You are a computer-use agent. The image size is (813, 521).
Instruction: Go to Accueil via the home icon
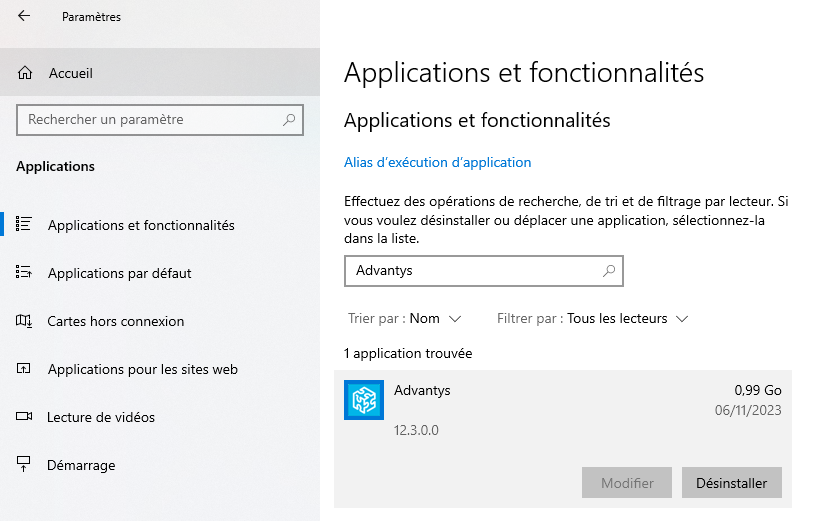click(26, 73)
